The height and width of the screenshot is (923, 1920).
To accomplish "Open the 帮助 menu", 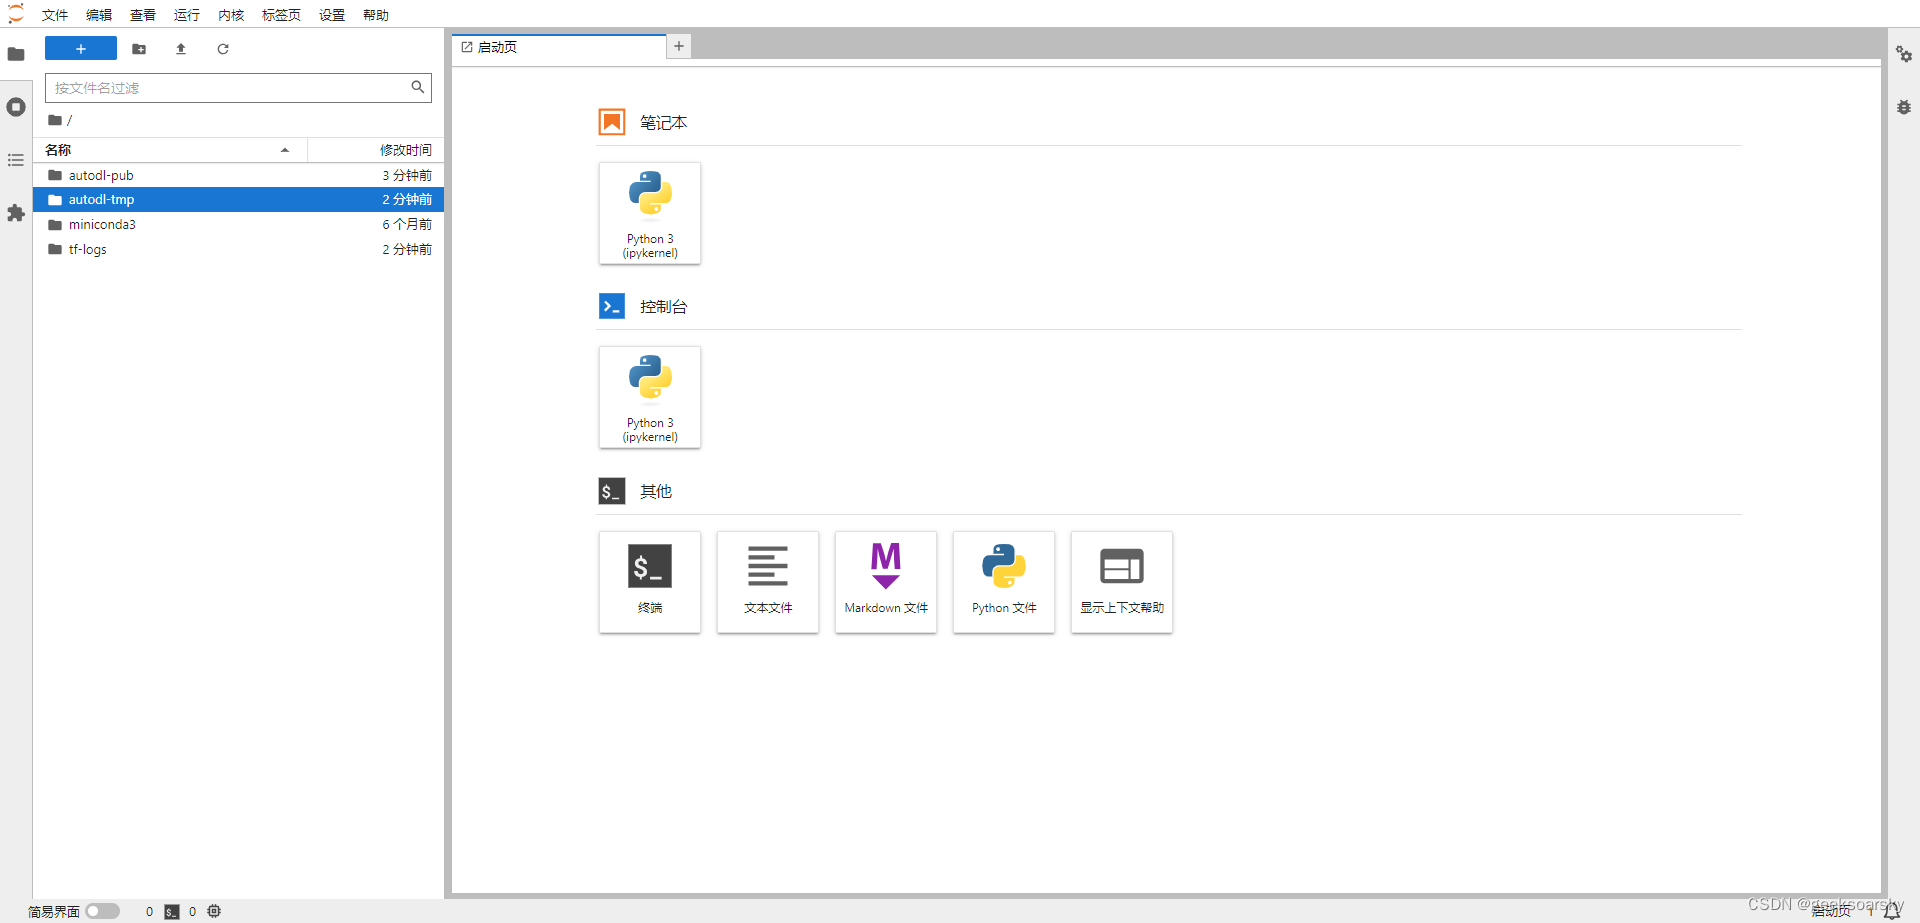I will [x=376, y=15].
